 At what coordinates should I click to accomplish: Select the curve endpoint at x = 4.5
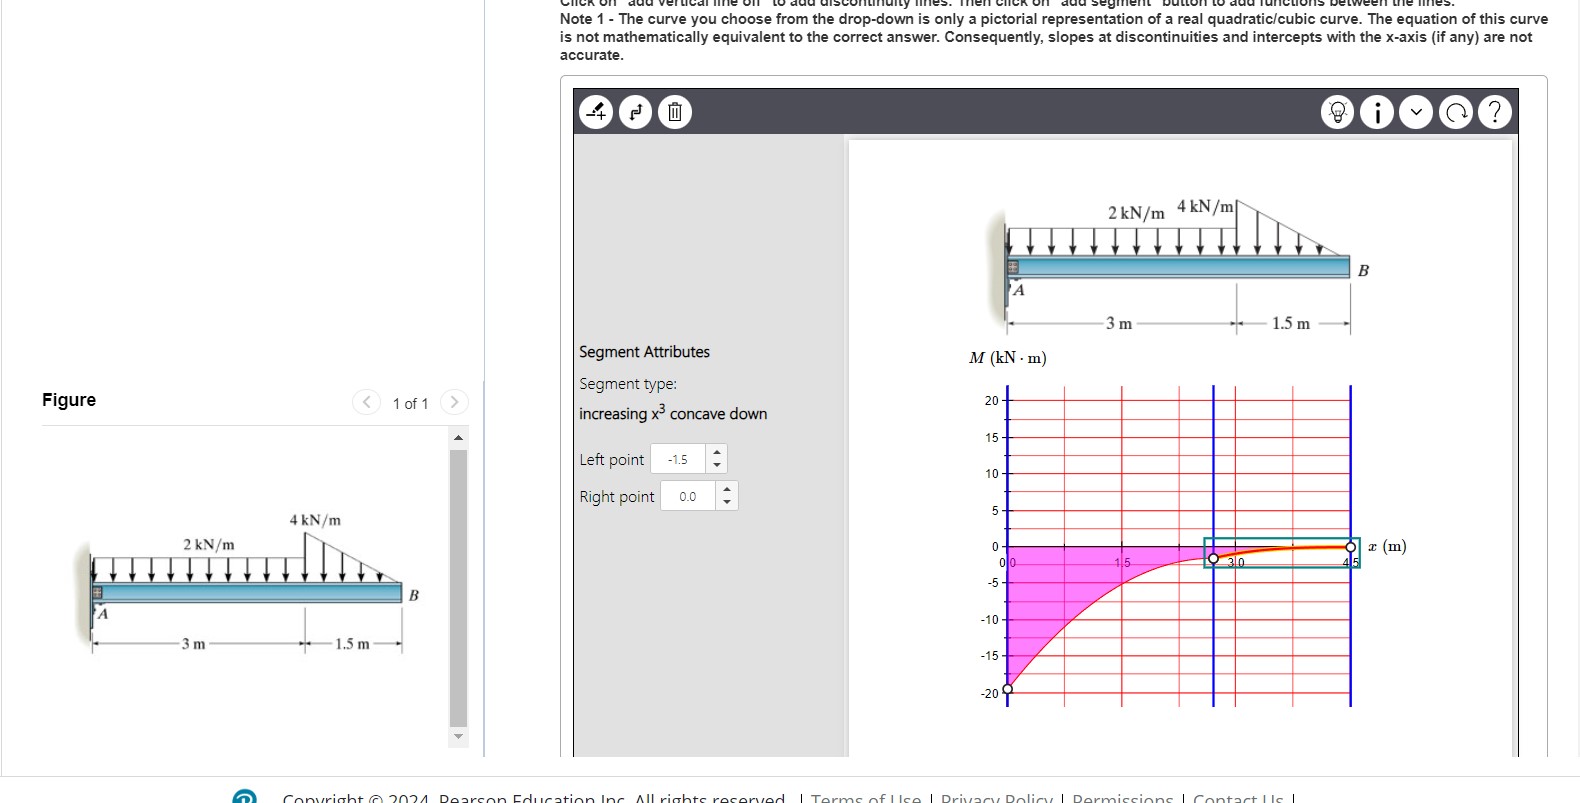point(1351,547)
